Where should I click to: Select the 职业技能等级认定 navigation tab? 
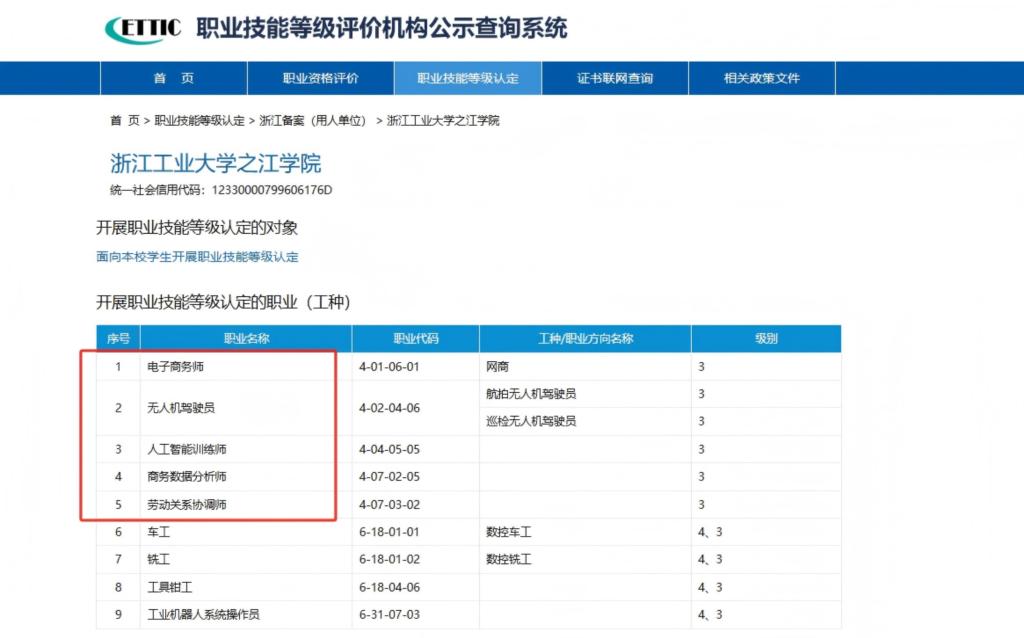pyautogui.click(x=467, y=78)
